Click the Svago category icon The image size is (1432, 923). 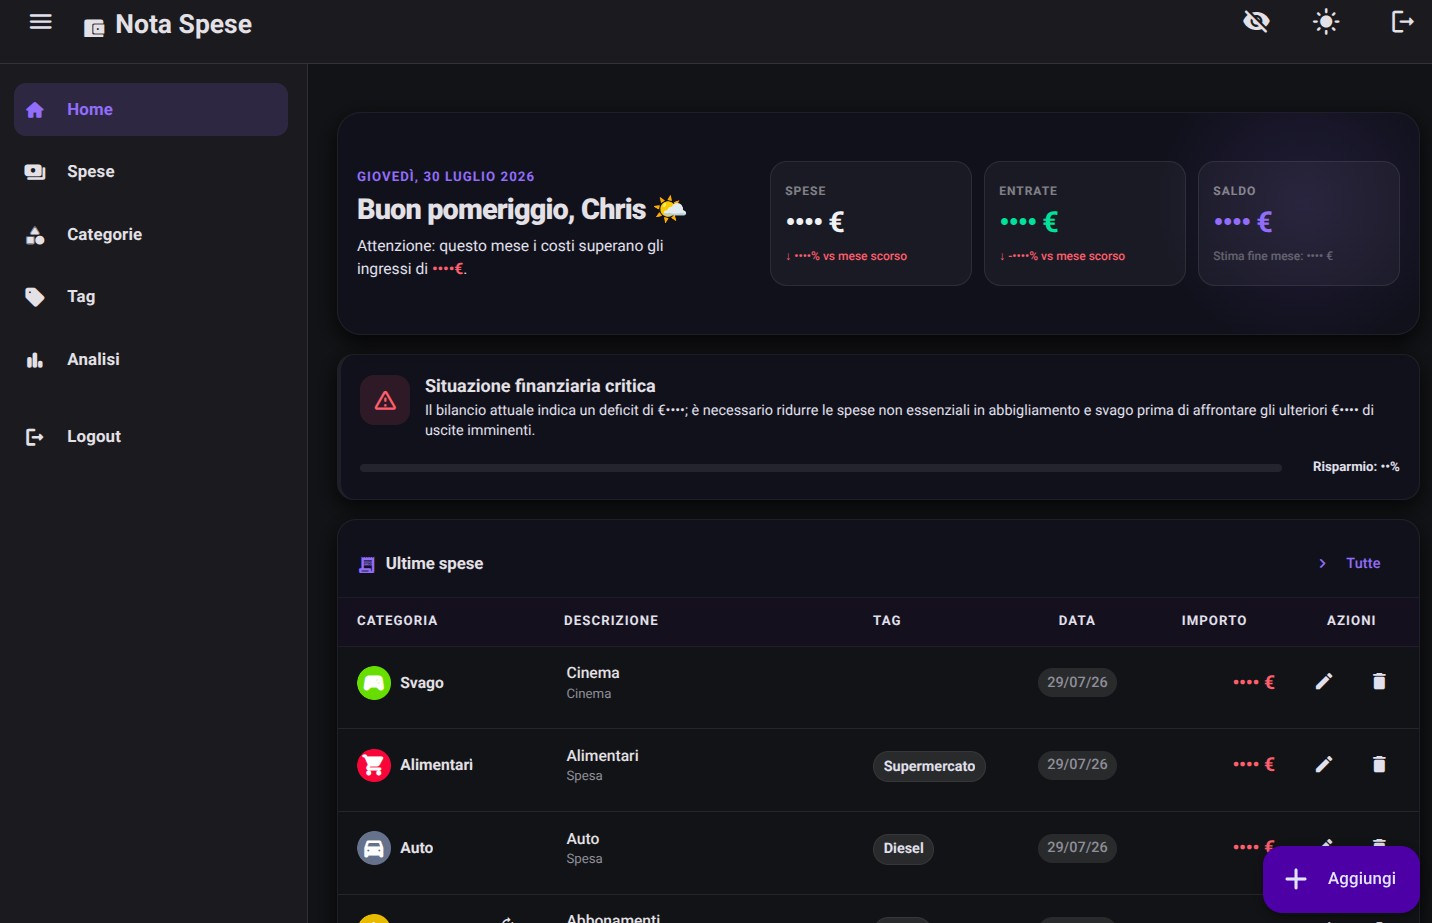click(x=374, y=683)
